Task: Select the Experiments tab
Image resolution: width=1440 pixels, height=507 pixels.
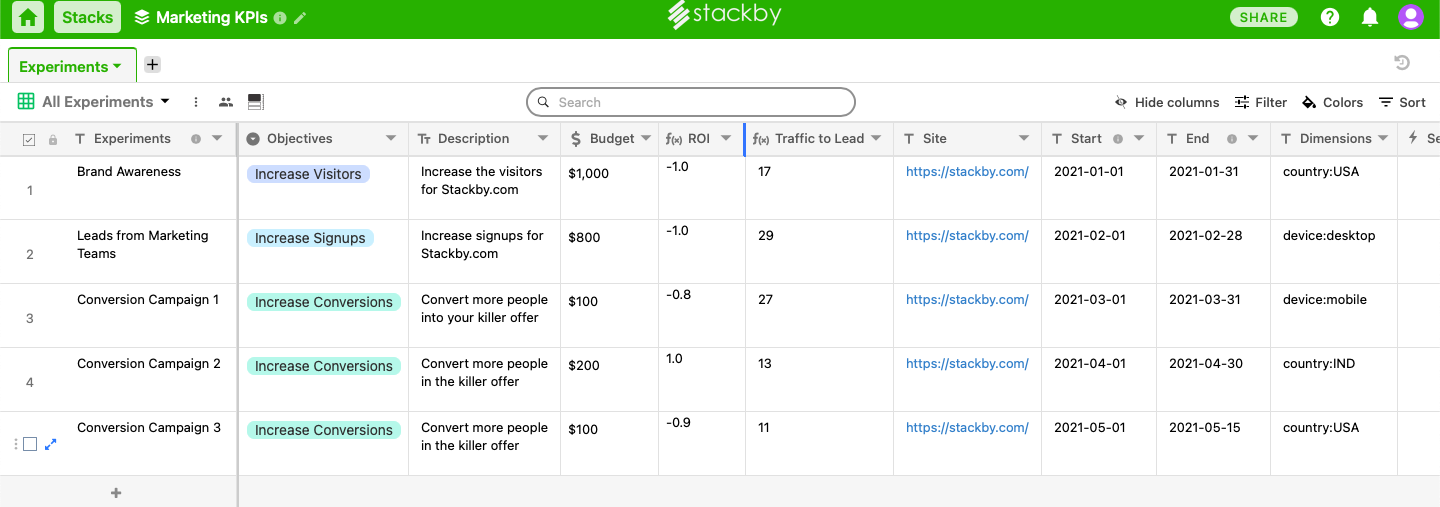Action: [70, 66]
